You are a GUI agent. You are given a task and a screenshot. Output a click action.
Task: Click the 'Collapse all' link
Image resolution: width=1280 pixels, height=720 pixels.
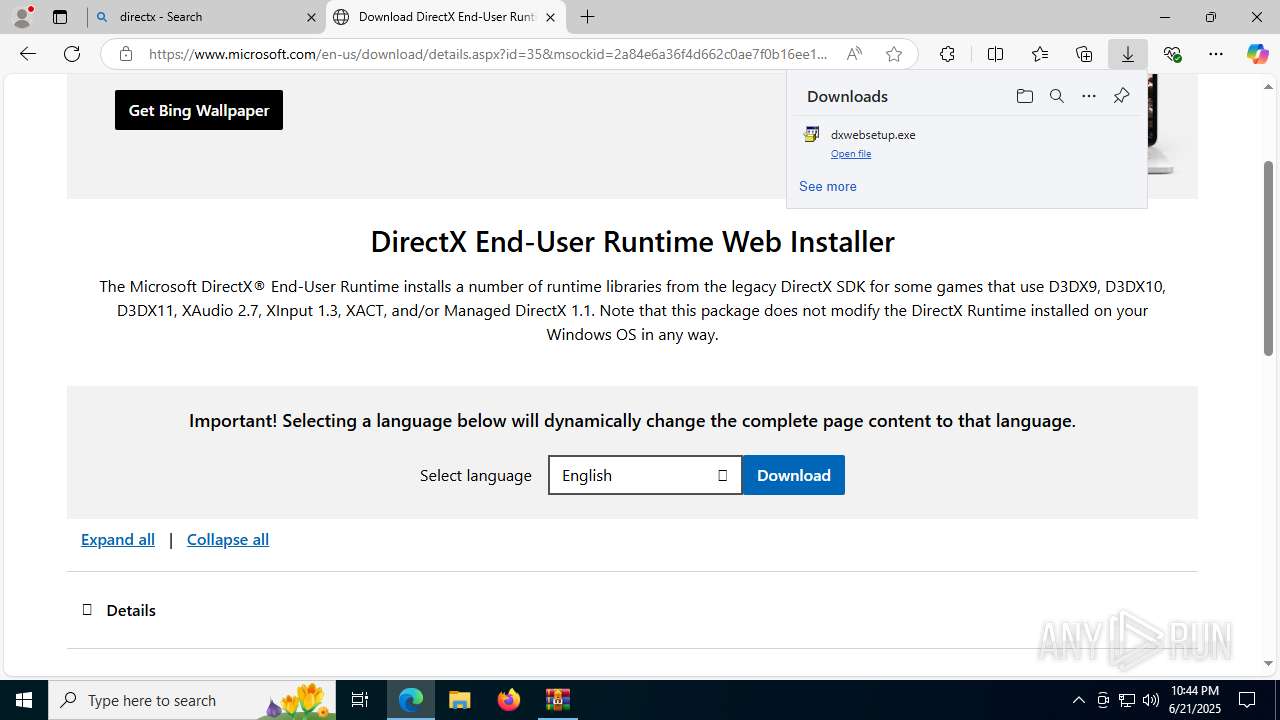(x=228, y=539)
